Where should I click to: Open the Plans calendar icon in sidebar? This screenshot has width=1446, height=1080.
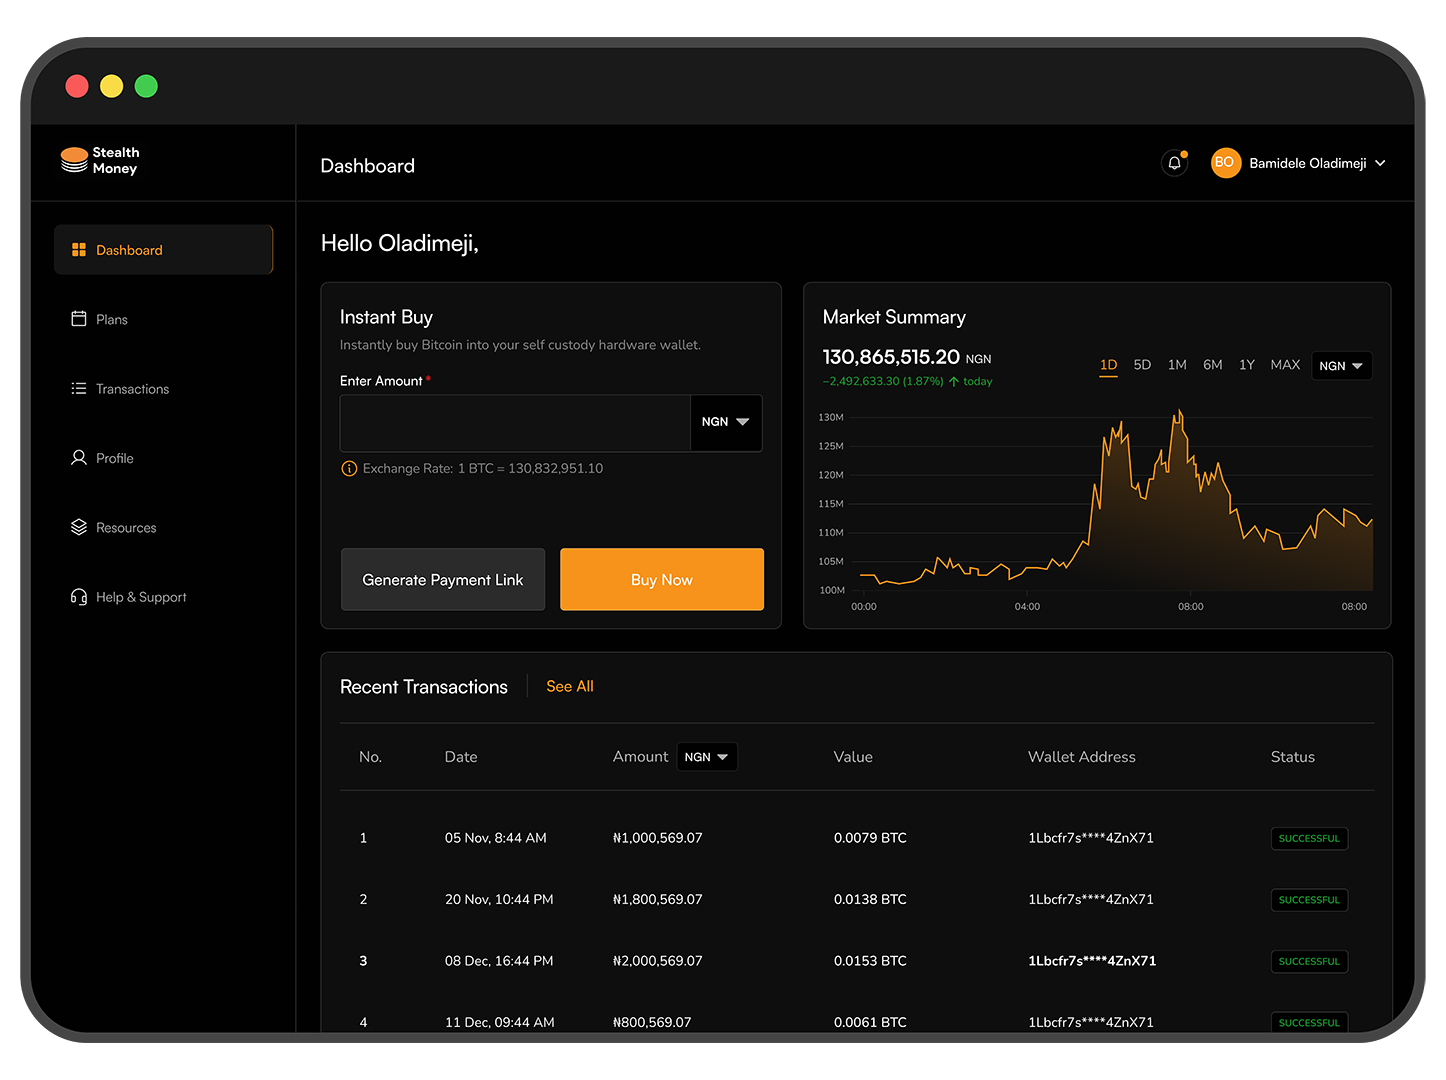coord(79,318)
